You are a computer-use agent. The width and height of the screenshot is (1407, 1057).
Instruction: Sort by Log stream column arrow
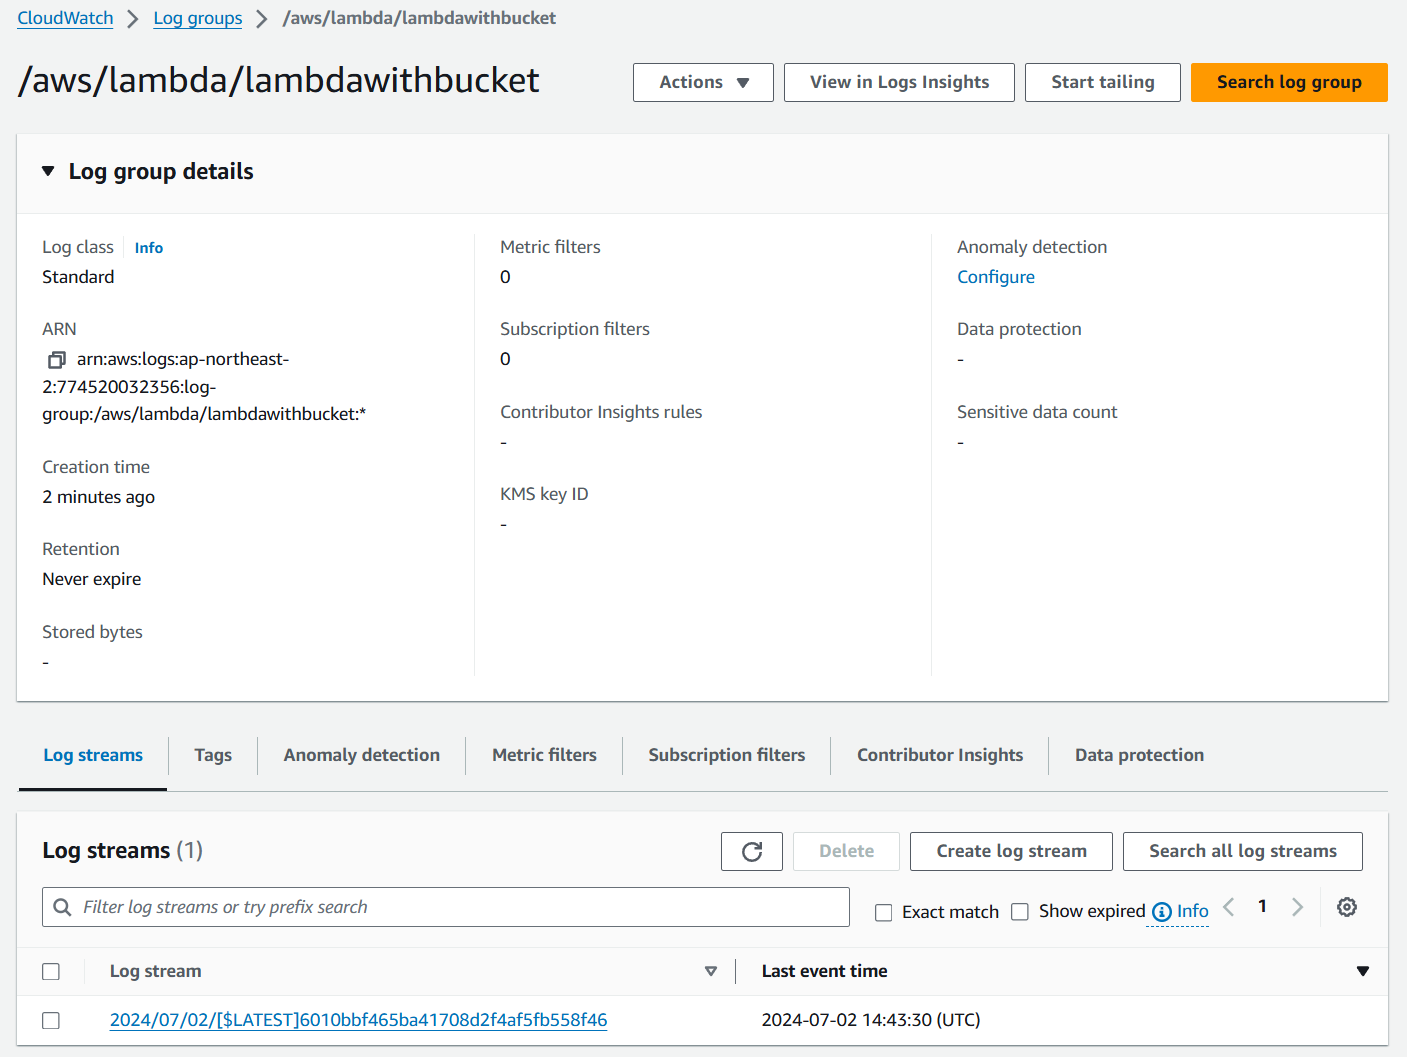tap(711, 971)
